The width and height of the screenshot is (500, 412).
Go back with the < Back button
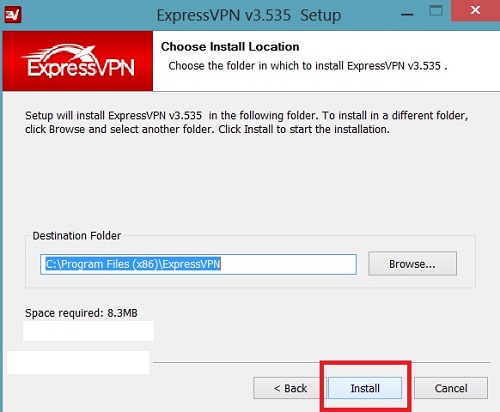290,388
